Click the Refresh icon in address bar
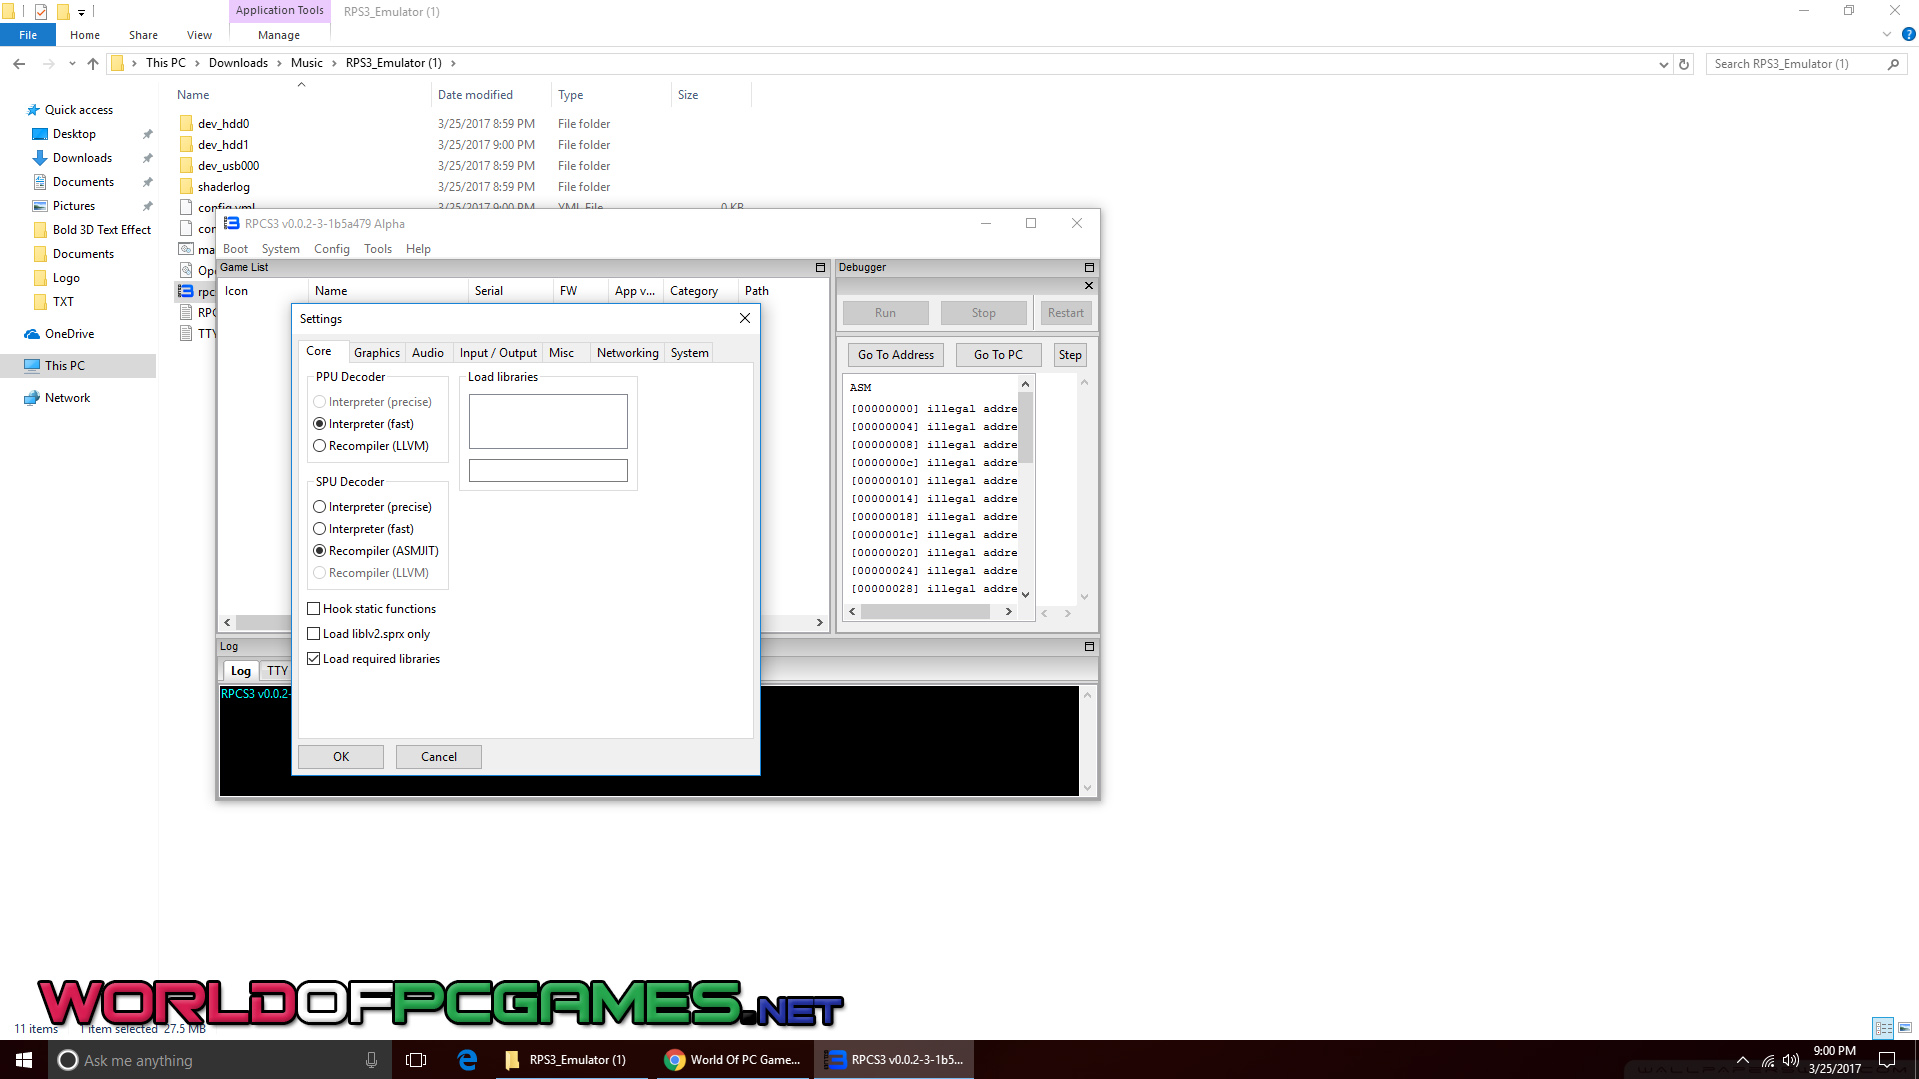Screen dimensions: 1919x1079 coord(1684,64)
